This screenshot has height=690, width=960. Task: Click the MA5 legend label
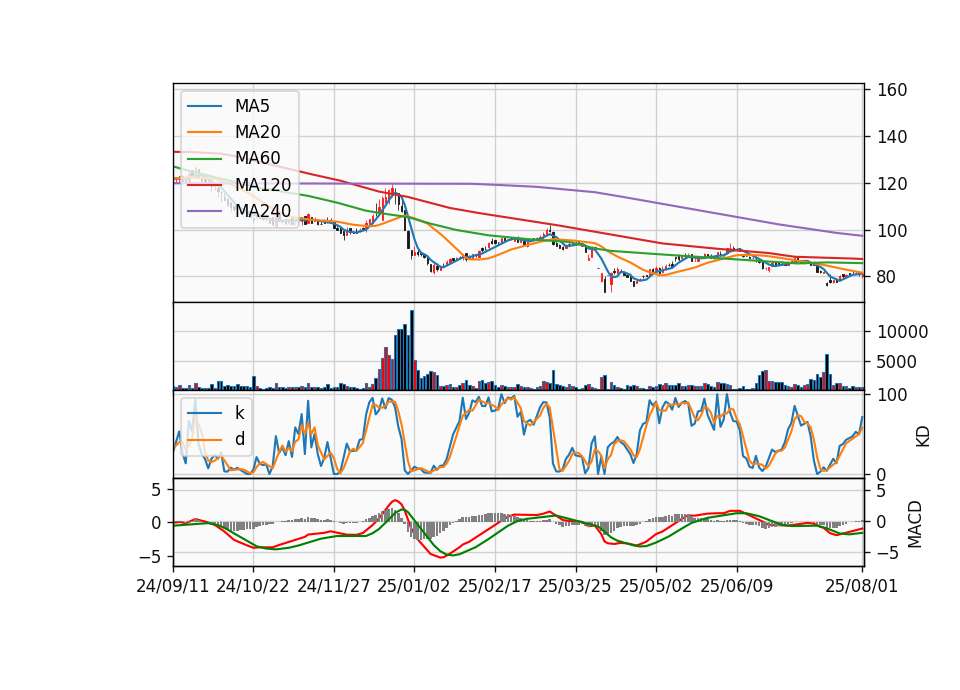click(252, 106)
